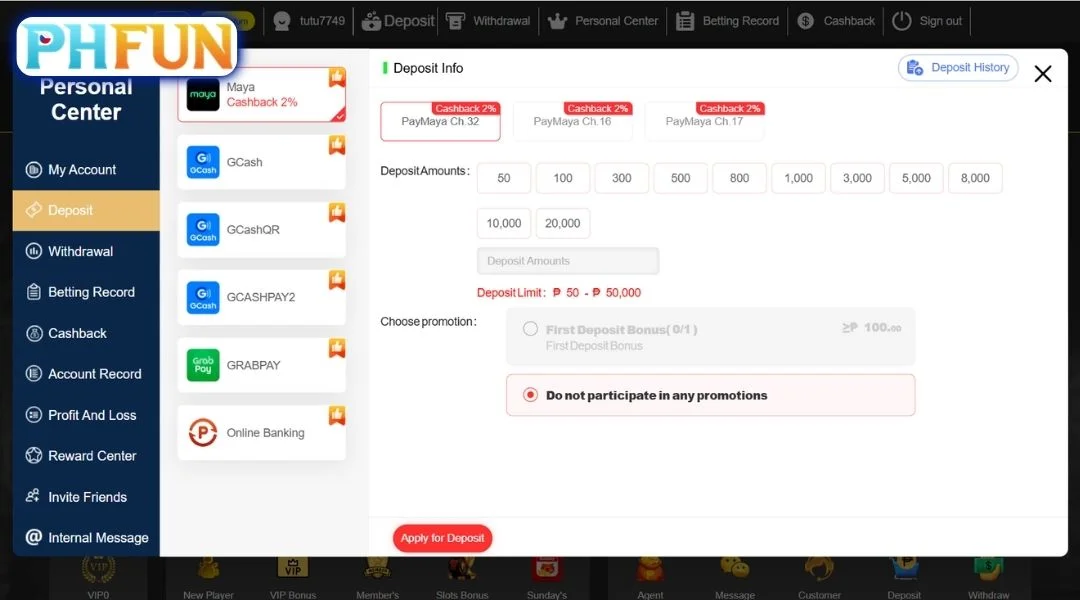The width and height of the screenshot is (1080, 600).
Task: Click the Deposit History icon
Action: coord(915,68)
